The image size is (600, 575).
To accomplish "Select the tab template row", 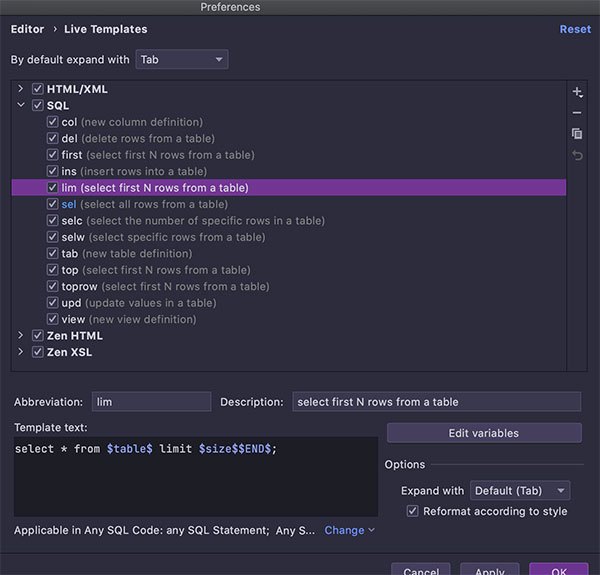I will 289,254.
